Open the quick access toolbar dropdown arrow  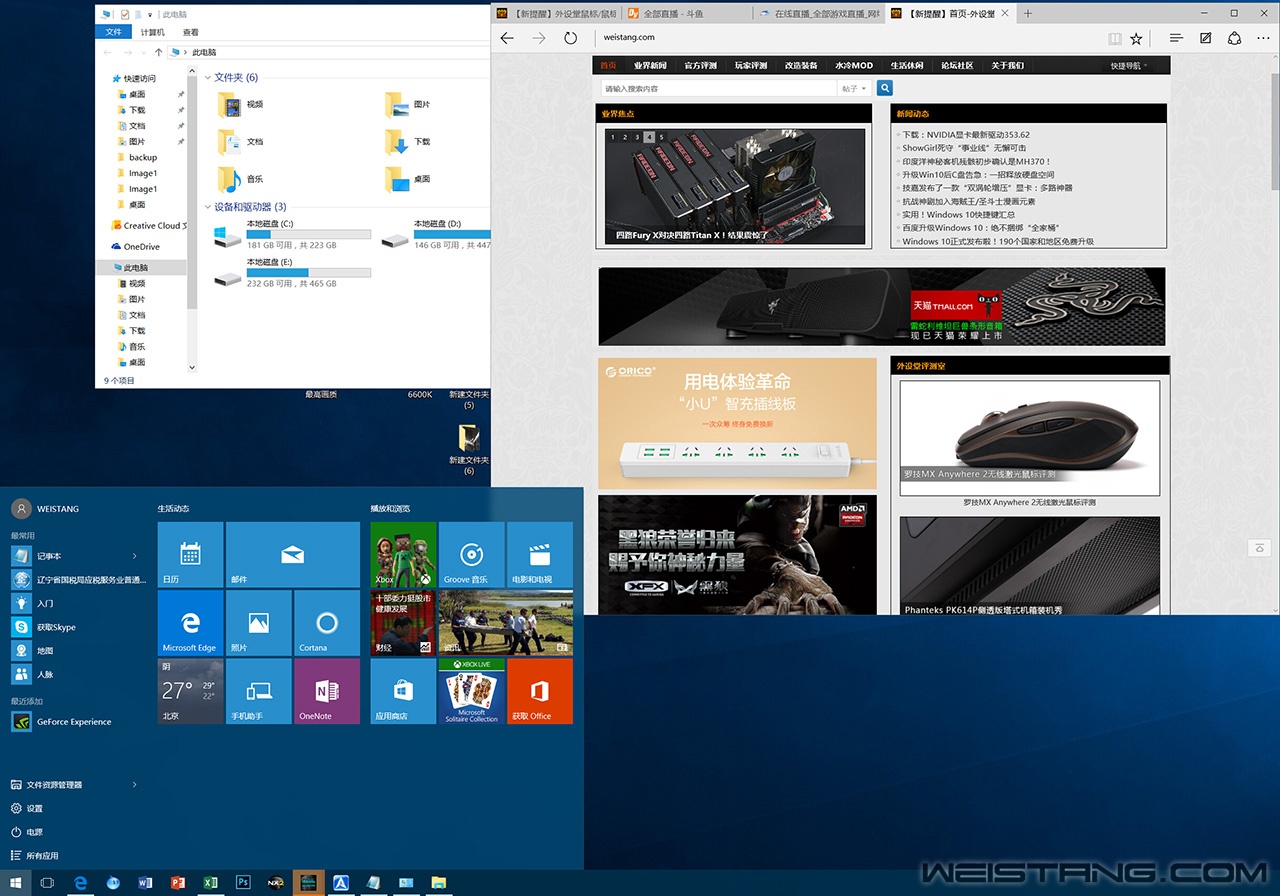click(x=150, y=15)
